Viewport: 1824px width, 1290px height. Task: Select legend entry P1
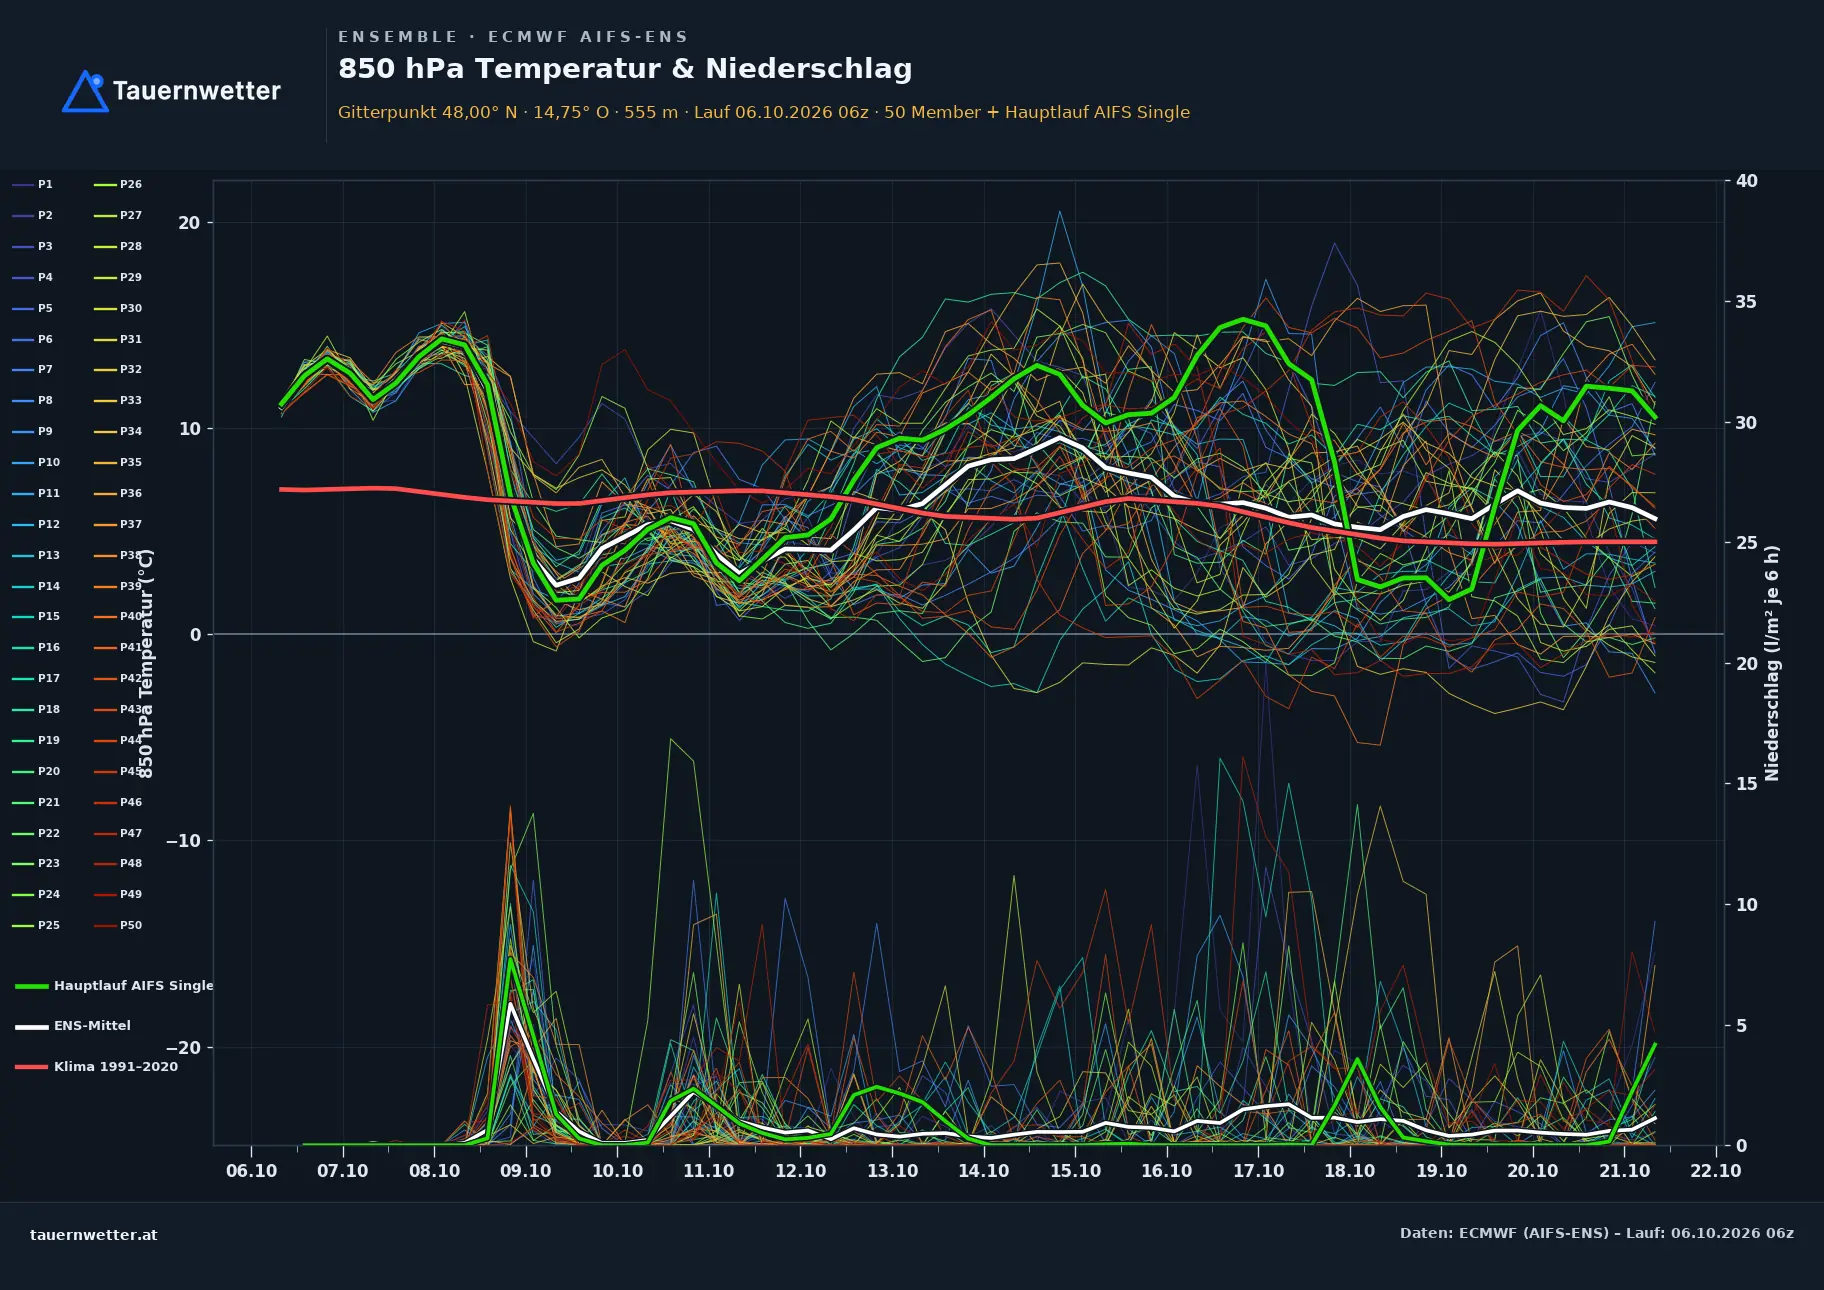[x=33, y=184]
